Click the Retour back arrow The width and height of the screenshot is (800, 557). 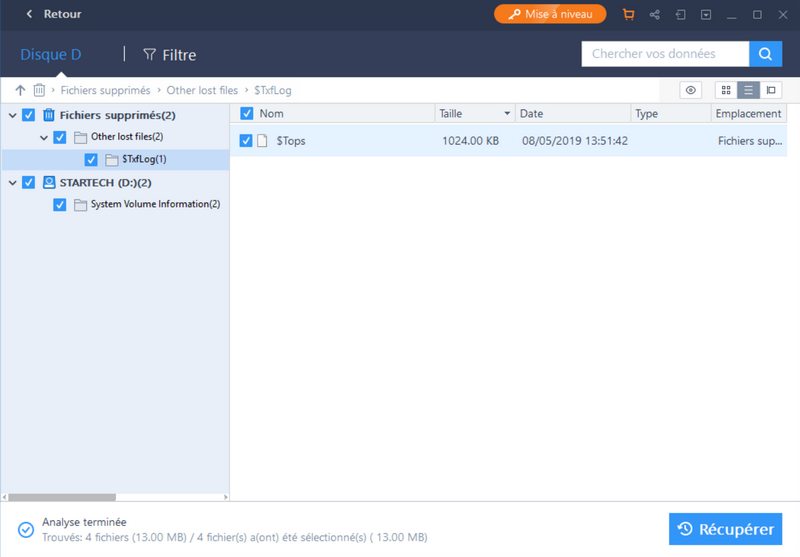tap(29, 14)
